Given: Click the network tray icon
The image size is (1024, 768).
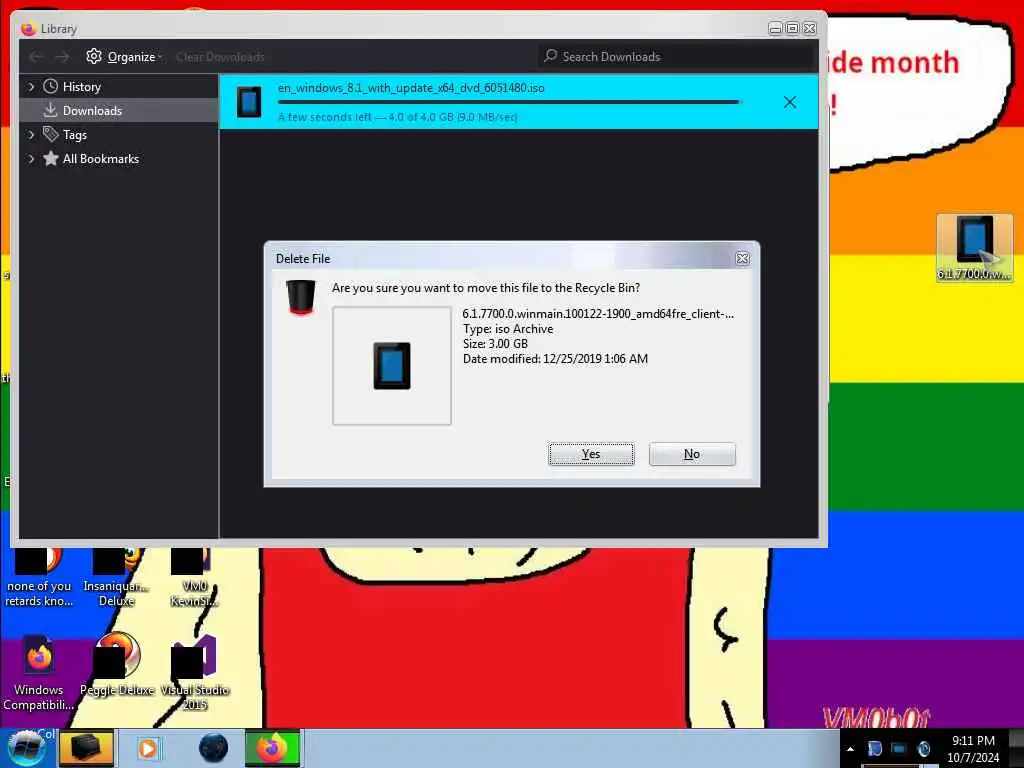Looking at the screenshot, I should point(899,749).
